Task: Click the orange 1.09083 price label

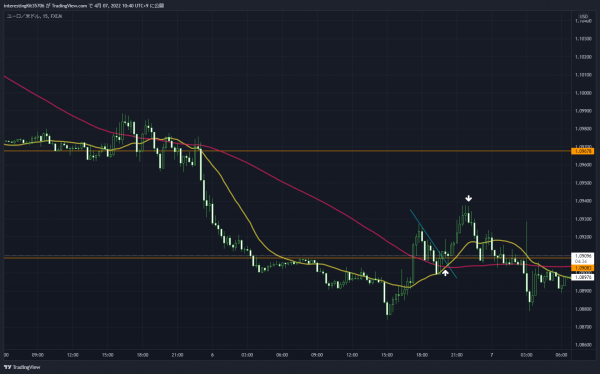Action: click(x=583, y=268)
